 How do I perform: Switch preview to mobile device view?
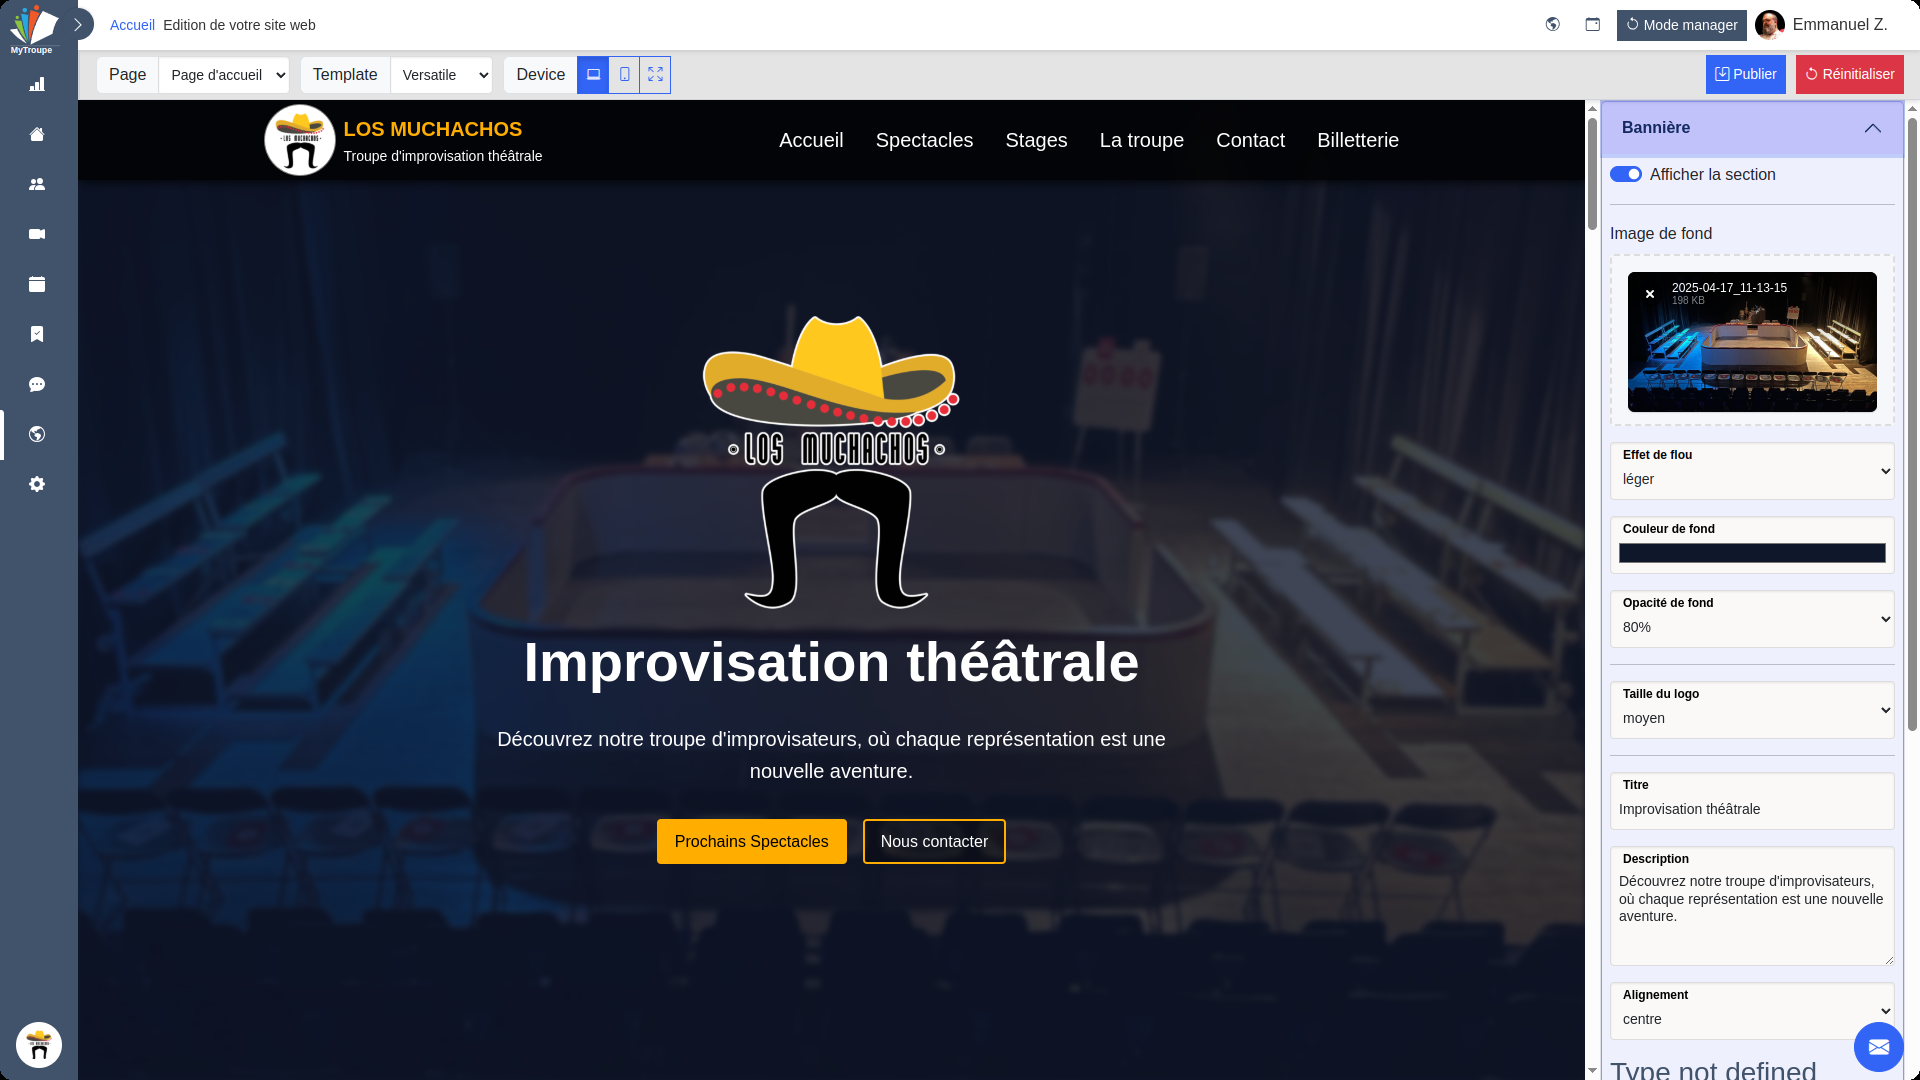(x=624, y=74)
